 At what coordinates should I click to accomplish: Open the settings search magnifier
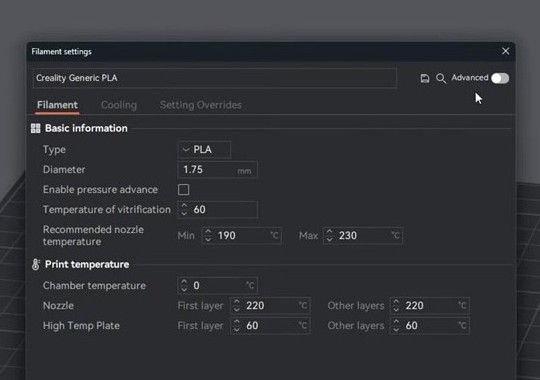click(x=441, y=78)
